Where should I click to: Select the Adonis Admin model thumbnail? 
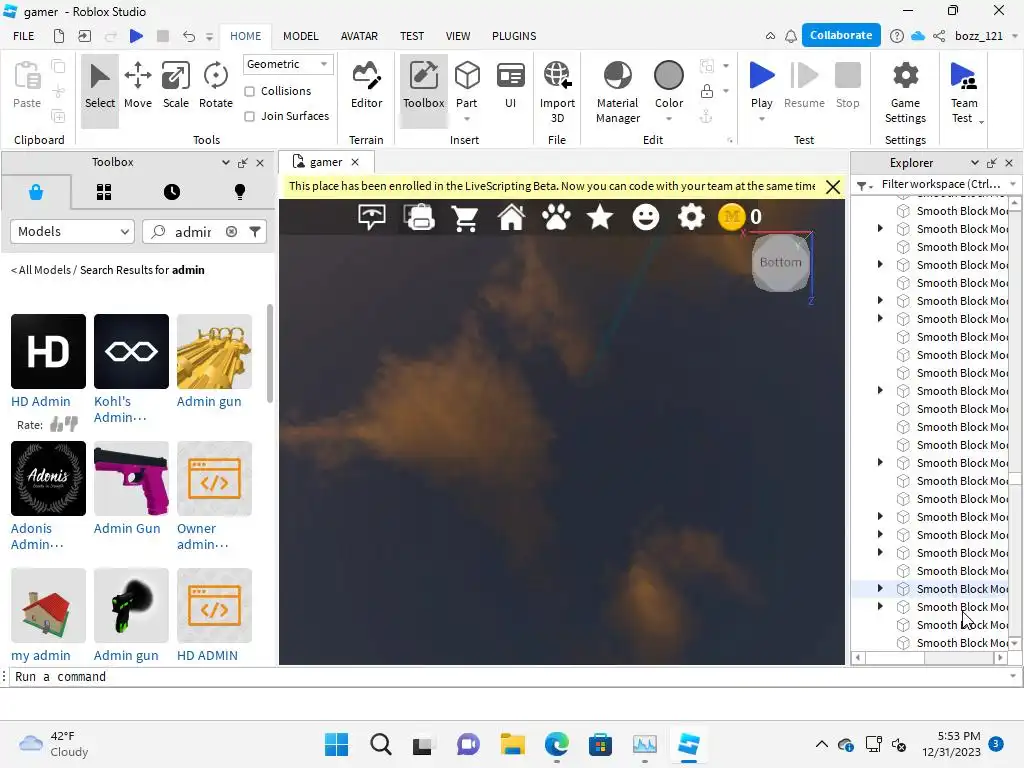(48, 479)
